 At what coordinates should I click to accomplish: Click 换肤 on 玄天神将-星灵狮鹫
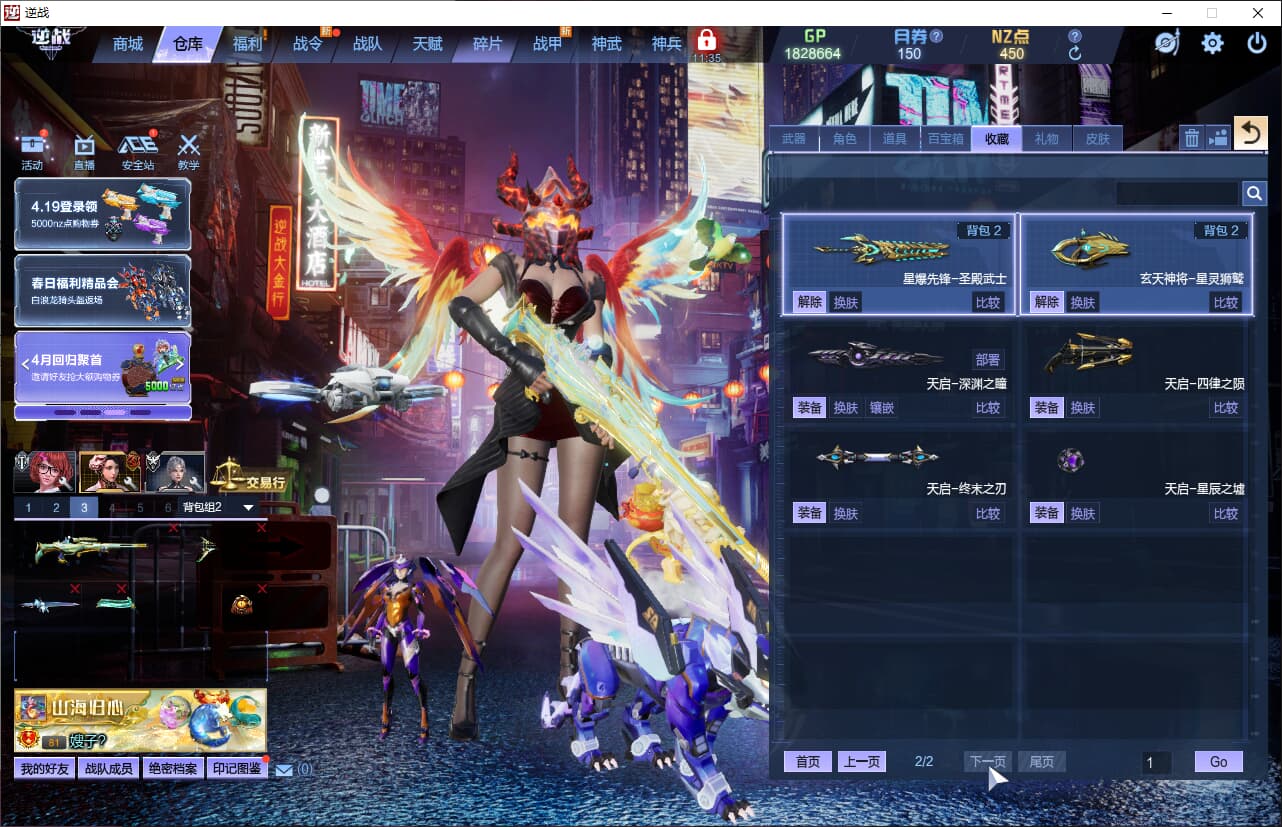pos(1083,302)
